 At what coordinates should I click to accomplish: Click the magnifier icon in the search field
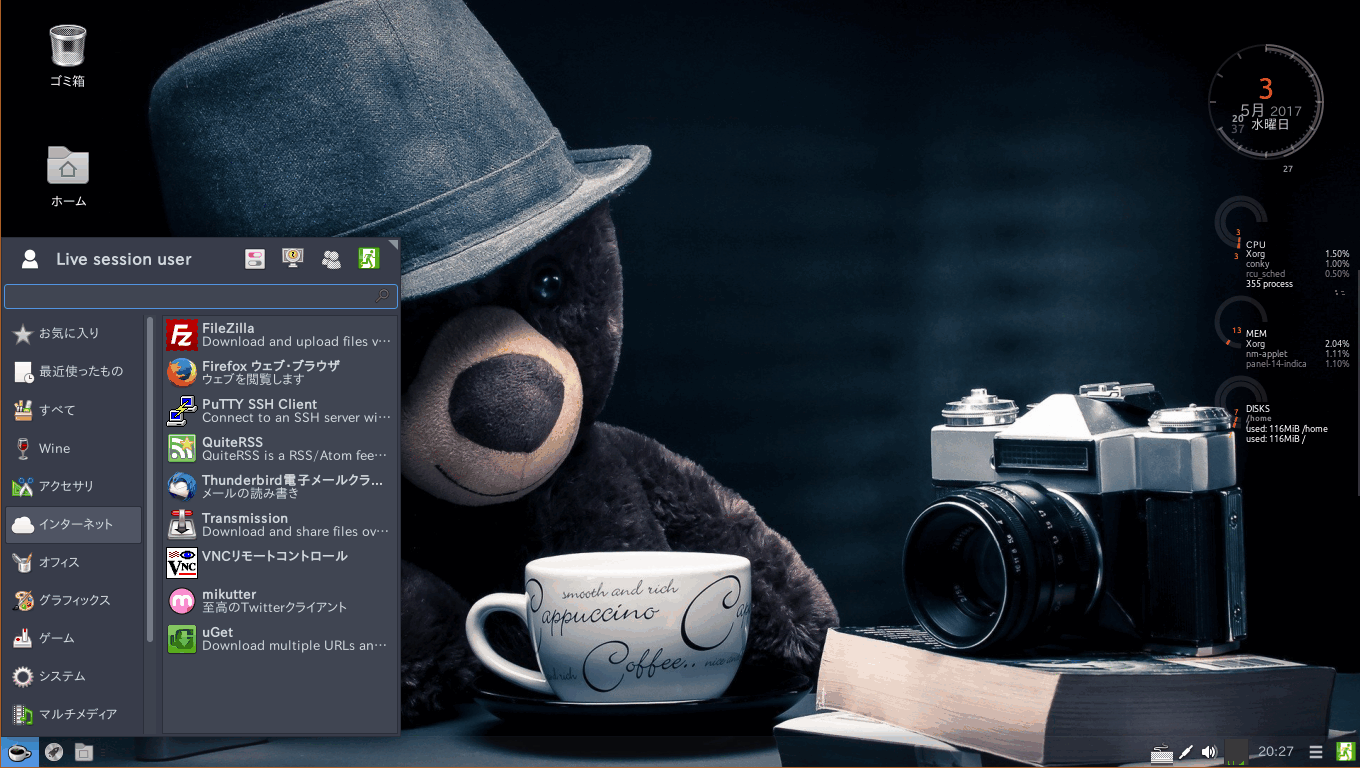click(x=381, y=296)
